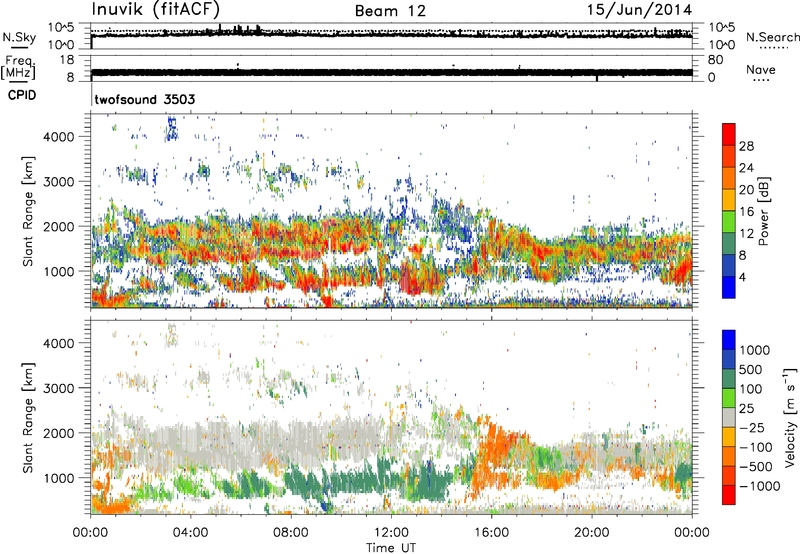Click the 'CPID' row label
The height and width of the screenshot is (554, 800).
coord(22,95)
